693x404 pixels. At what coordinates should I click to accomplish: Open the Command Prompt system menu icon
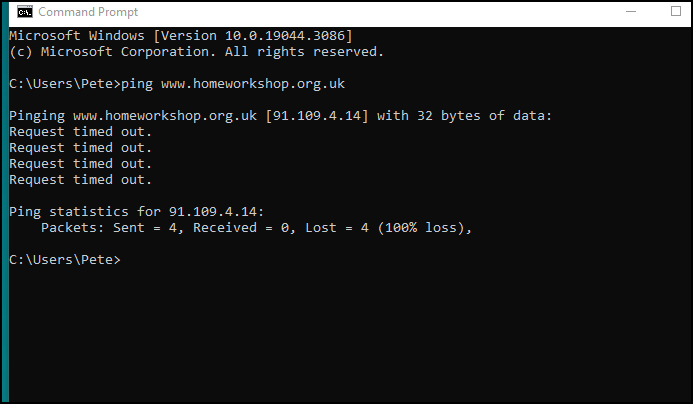click(25, 12)
